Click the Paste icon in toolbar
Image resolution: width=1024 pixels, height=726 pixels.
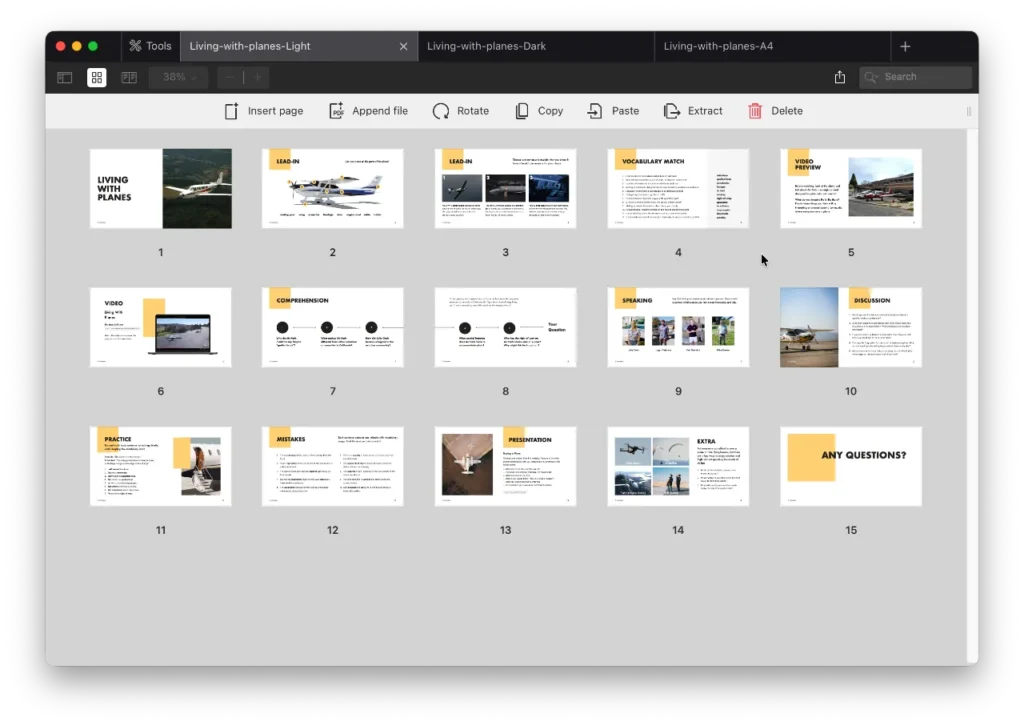click(595, 111)
